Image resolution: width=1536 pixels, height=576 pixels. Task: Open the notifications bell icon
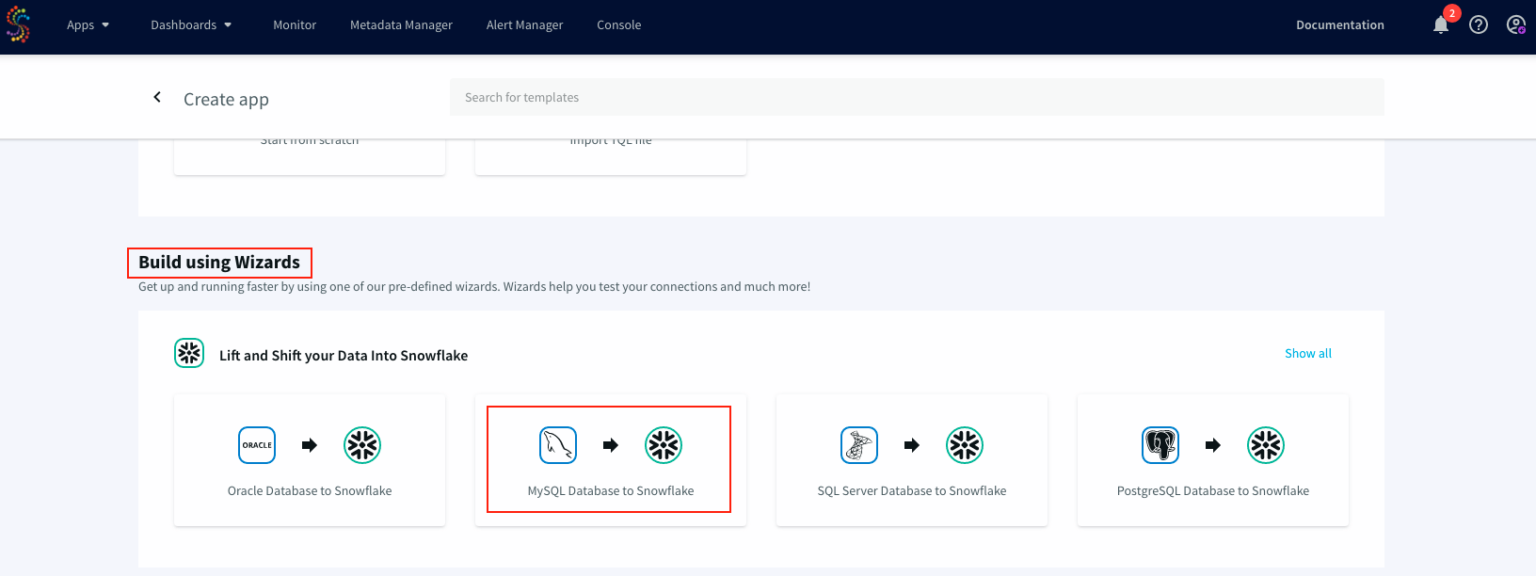tap(1440, 25)
